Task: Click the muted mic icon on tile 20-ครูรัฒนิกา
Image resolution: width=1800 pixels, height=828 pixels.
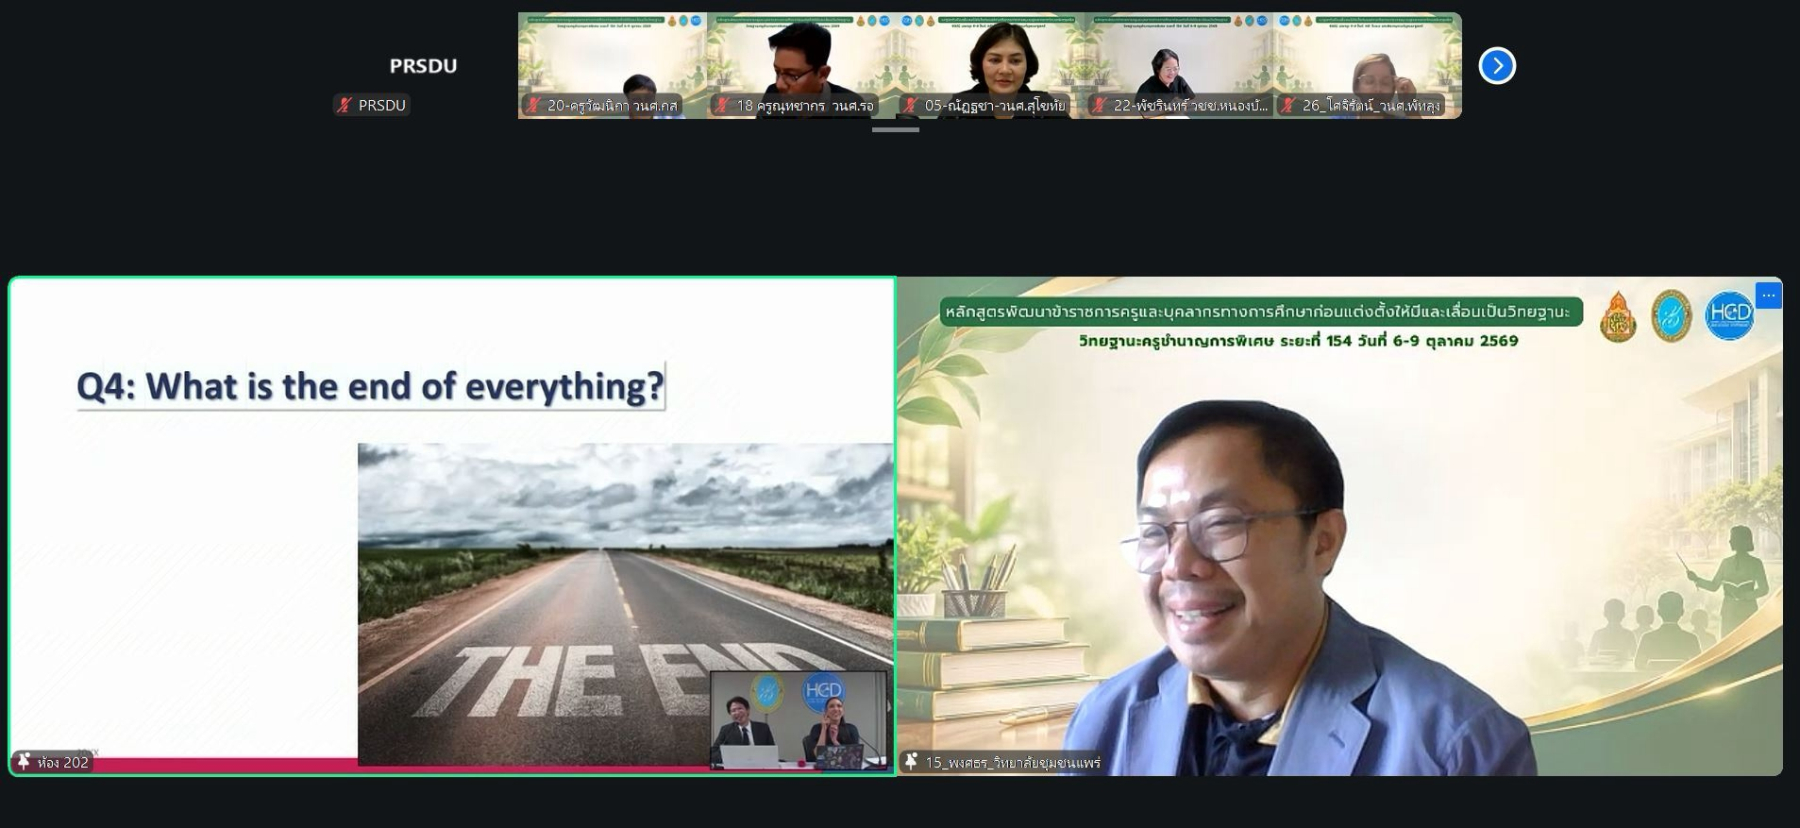Action: pos(534,105)
